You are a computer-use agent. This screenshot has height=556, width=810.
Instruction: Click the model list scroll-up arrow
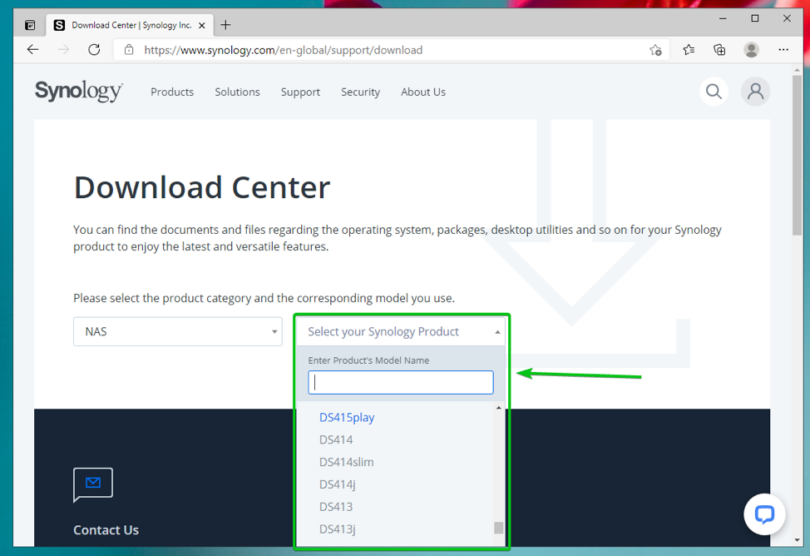(499, 408)
